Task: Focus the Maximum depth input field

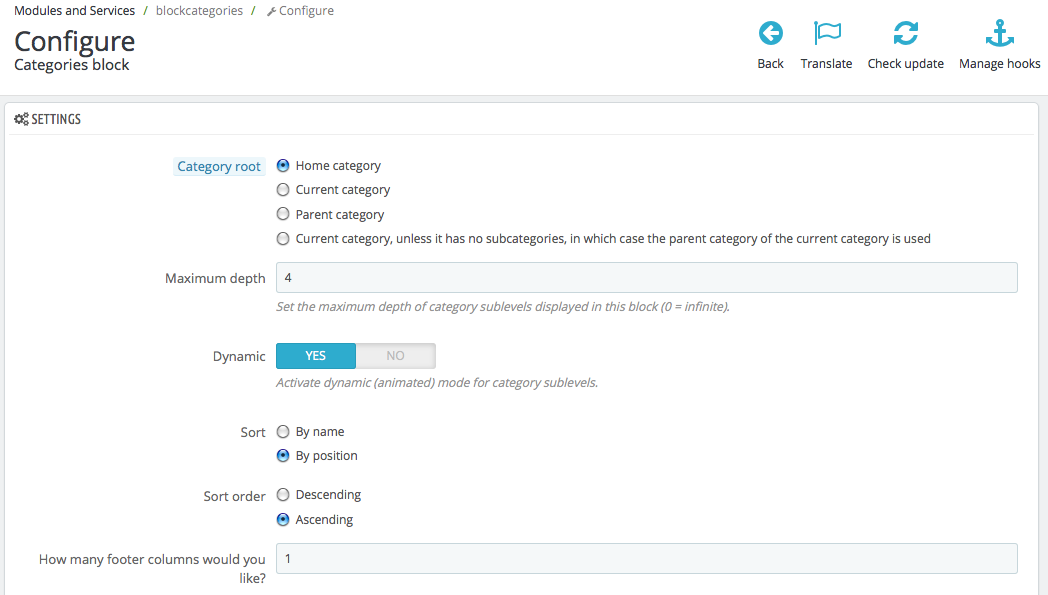Action: coord(646,277)
